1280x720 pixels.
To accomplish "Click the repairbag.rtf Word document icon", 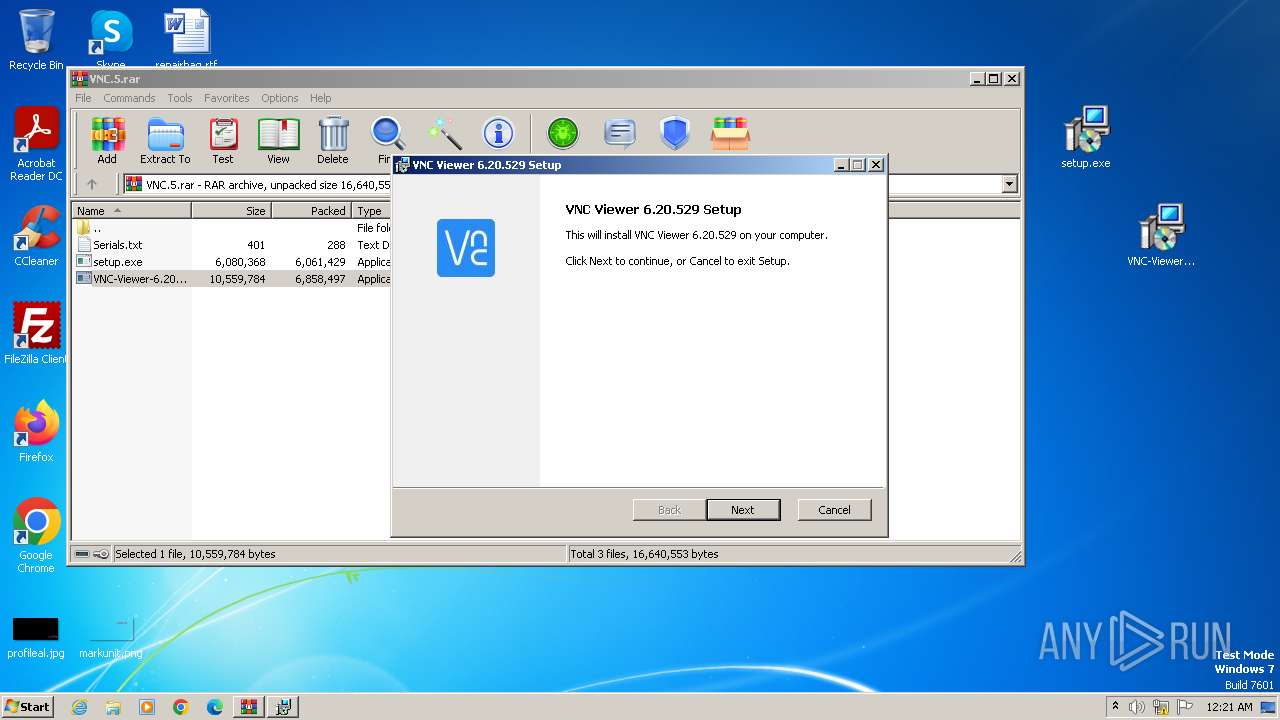I will [186, 40].
